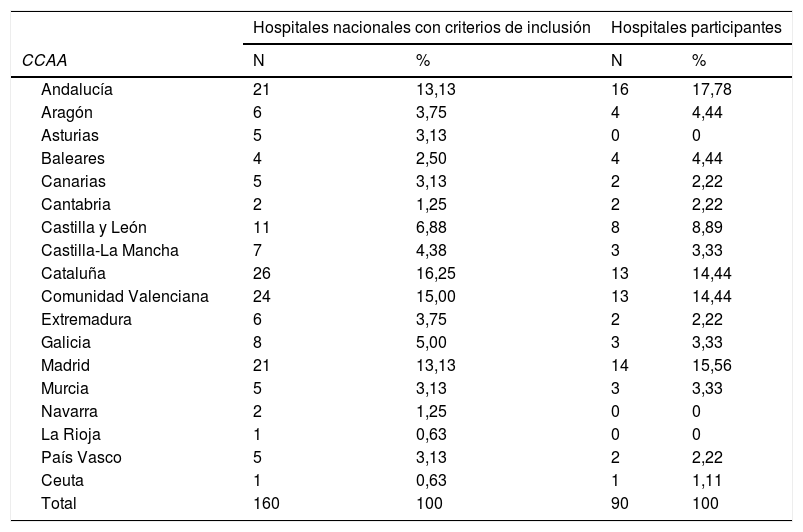This screenshot has width=803, height=532.
Task: Click the 15,56 percentage for Madrid
Action: pos(711,366)
